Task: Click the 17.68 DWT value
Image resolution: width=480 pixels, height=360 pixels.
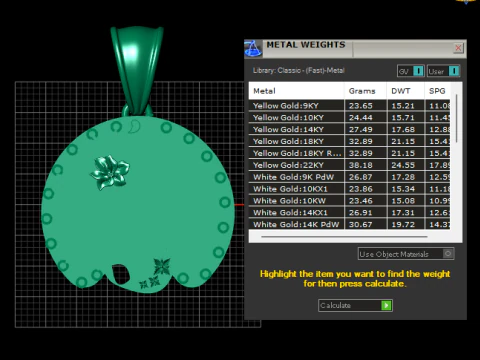Action: [x=403, y=130]
